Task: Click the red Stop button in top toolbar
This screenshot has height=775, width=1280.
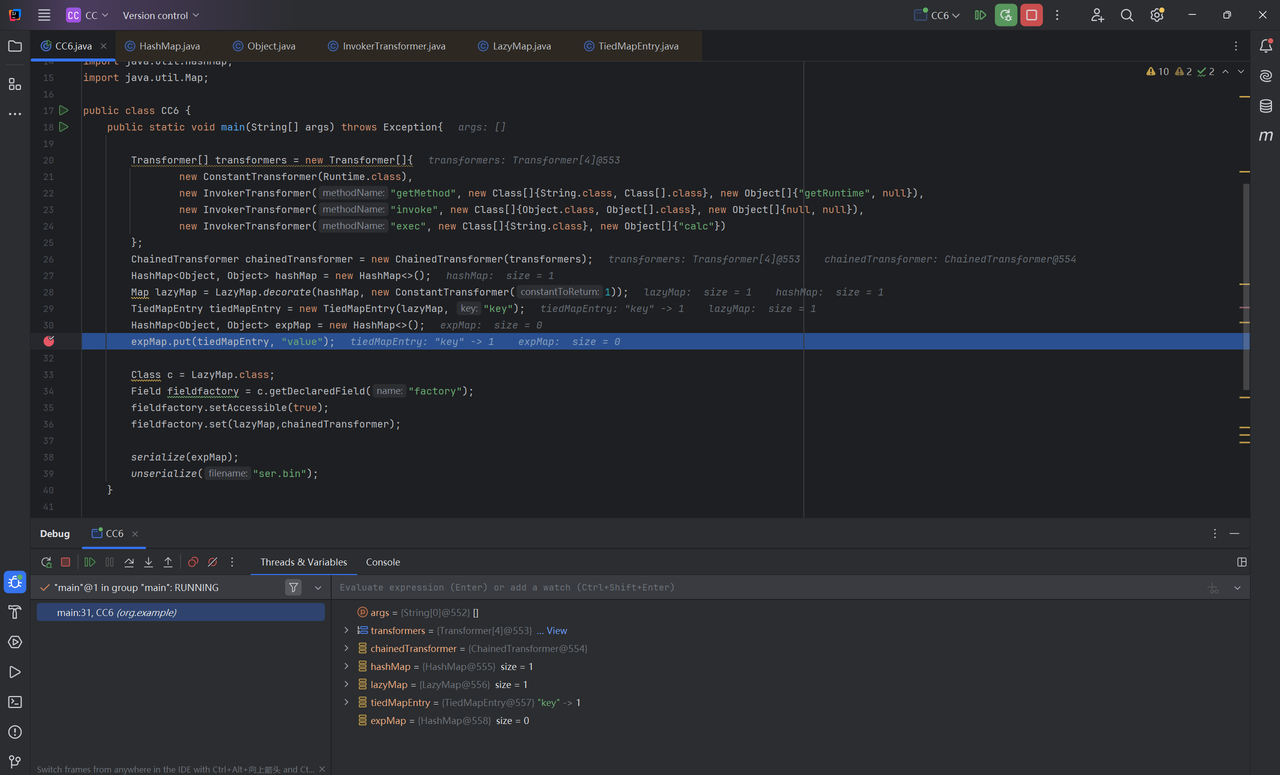Action: pos(1032,15)
